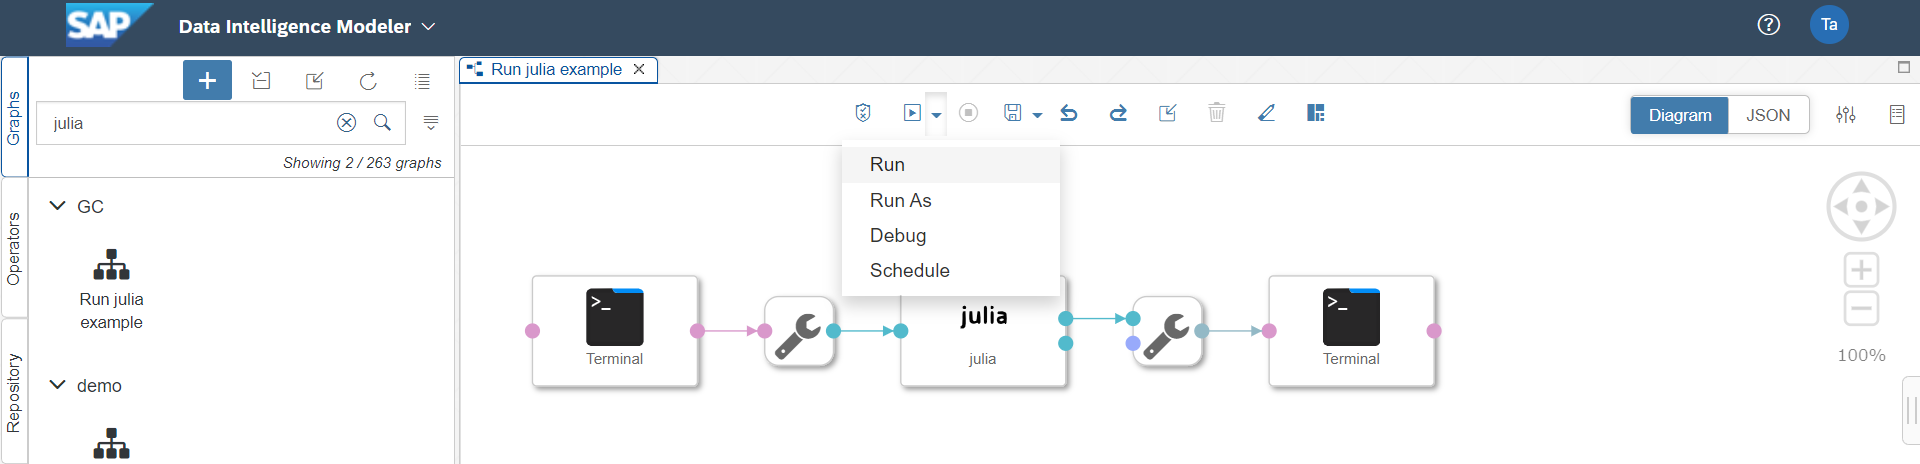Screen dimensions: 1920x464
Task: Click the edit graph icon in left panel
Action: [x=315, y=81]
